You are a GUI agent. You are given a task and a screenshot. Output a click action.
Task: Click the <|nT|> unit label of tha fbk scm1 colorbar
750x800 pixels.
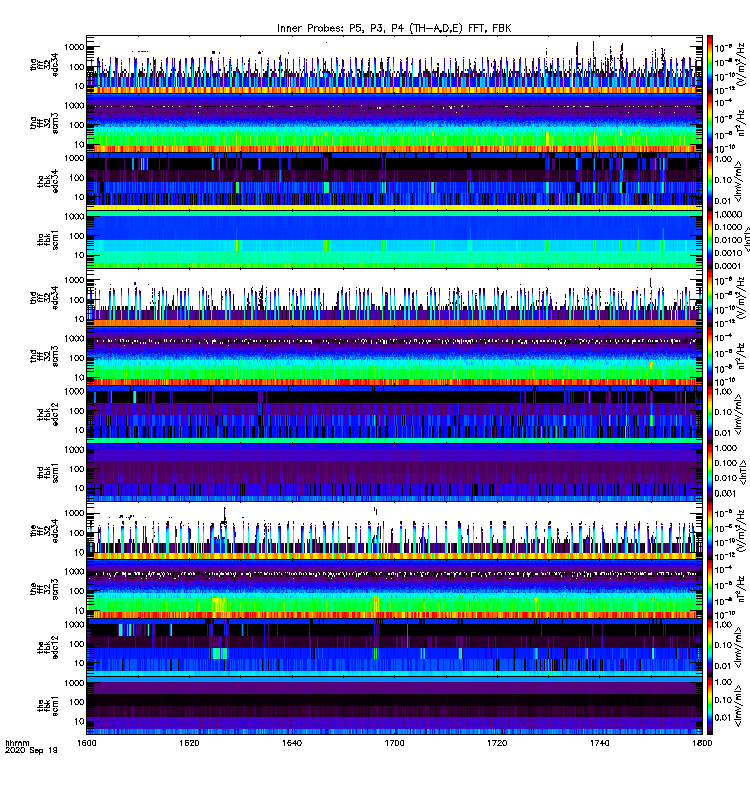point(747,240)
